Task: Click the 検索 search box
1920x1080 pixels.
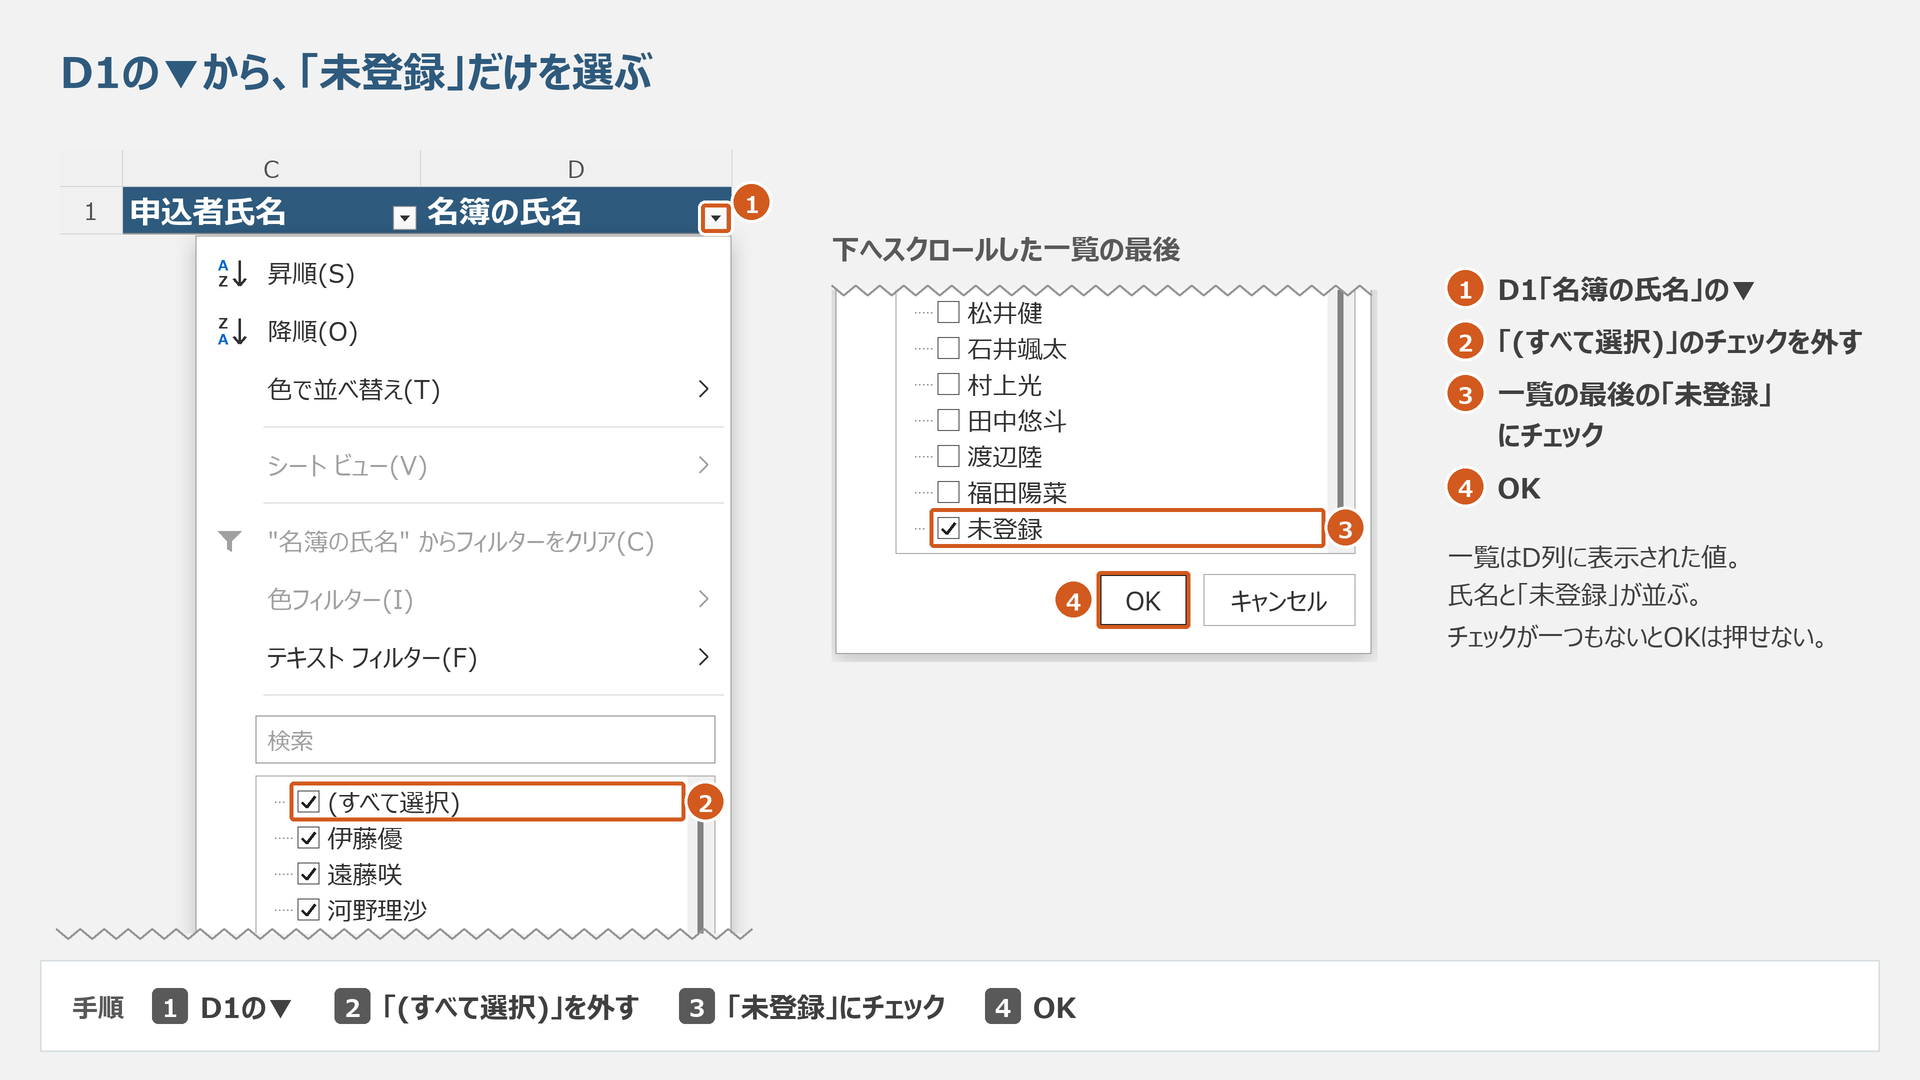Action: pyautogui.click(x=485, y=740)
